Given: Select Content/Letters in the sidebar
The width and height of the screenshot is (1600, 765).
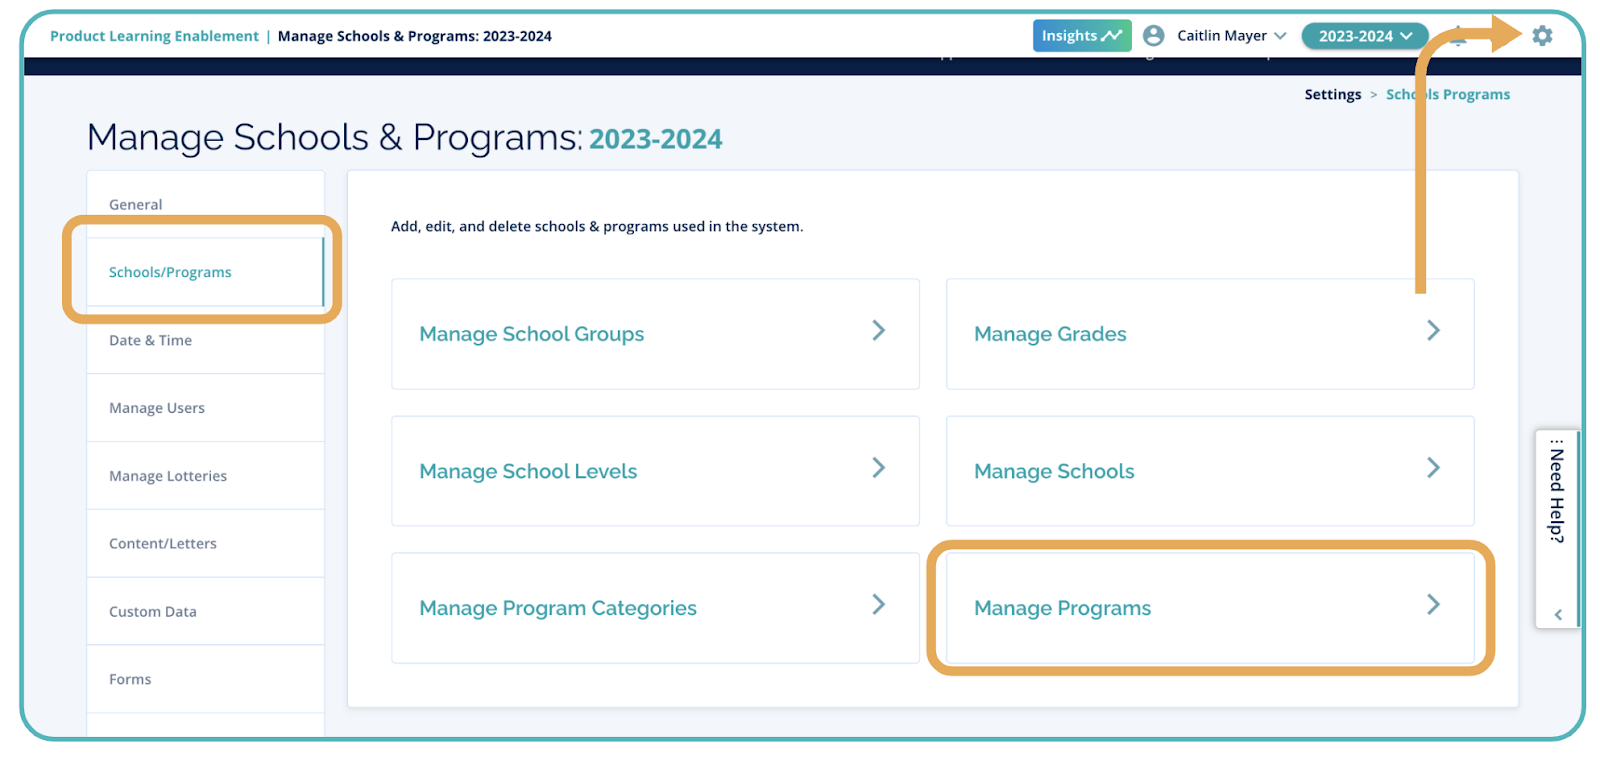Looking at the screenshot, I should point(163,544).
